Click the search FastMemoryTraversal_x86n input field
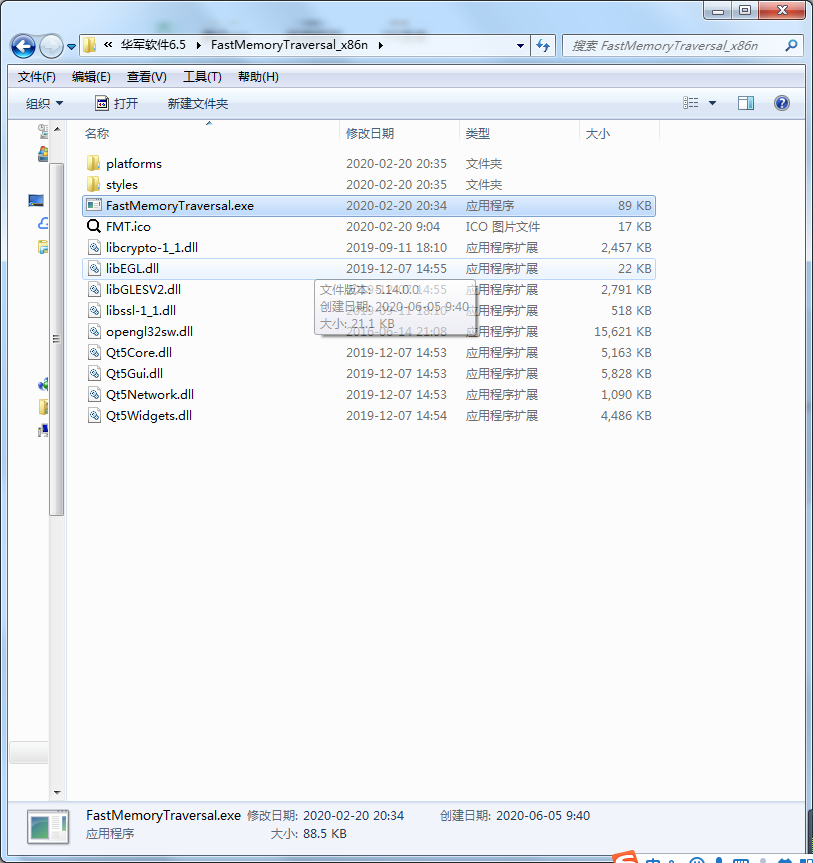Image resolution: width=813 pixels, height=863 pixels. click(673, 46)
